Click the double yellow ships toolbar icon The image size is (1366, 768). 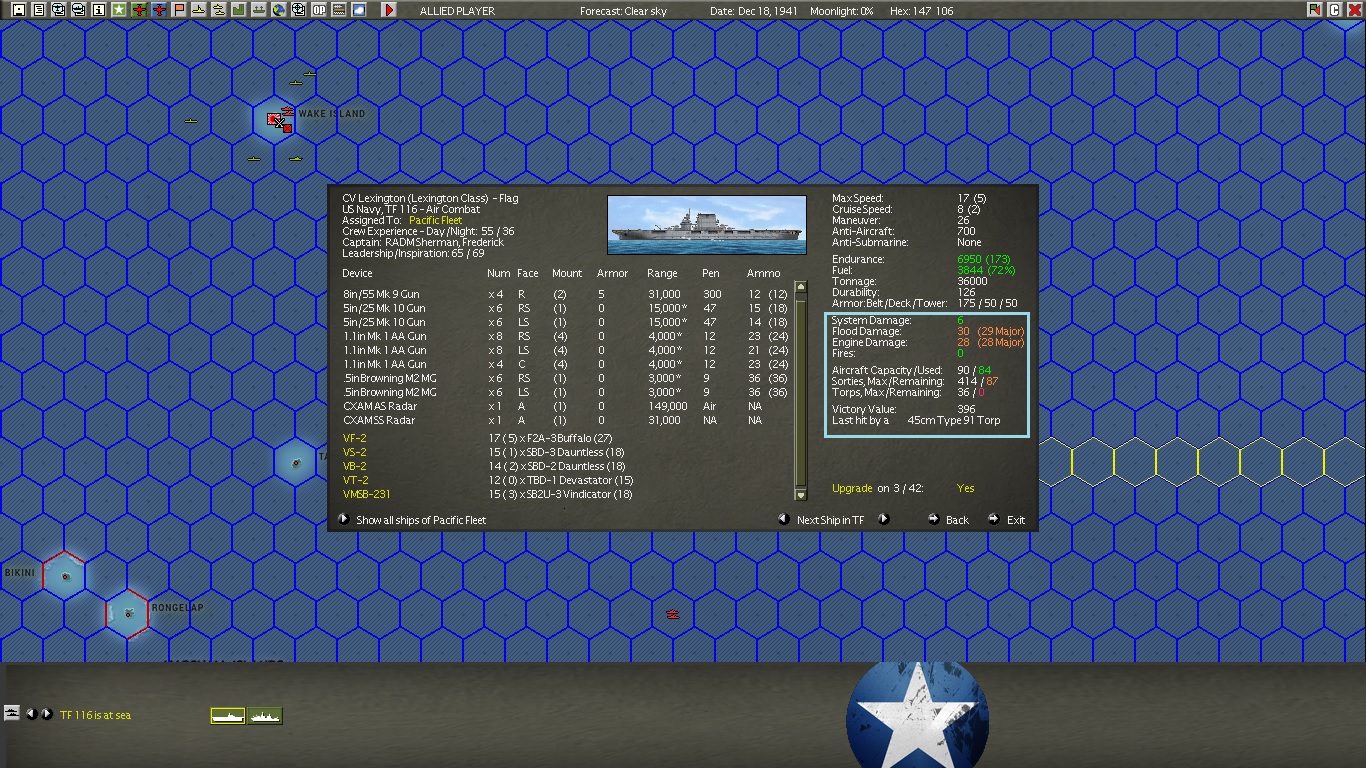219,10
